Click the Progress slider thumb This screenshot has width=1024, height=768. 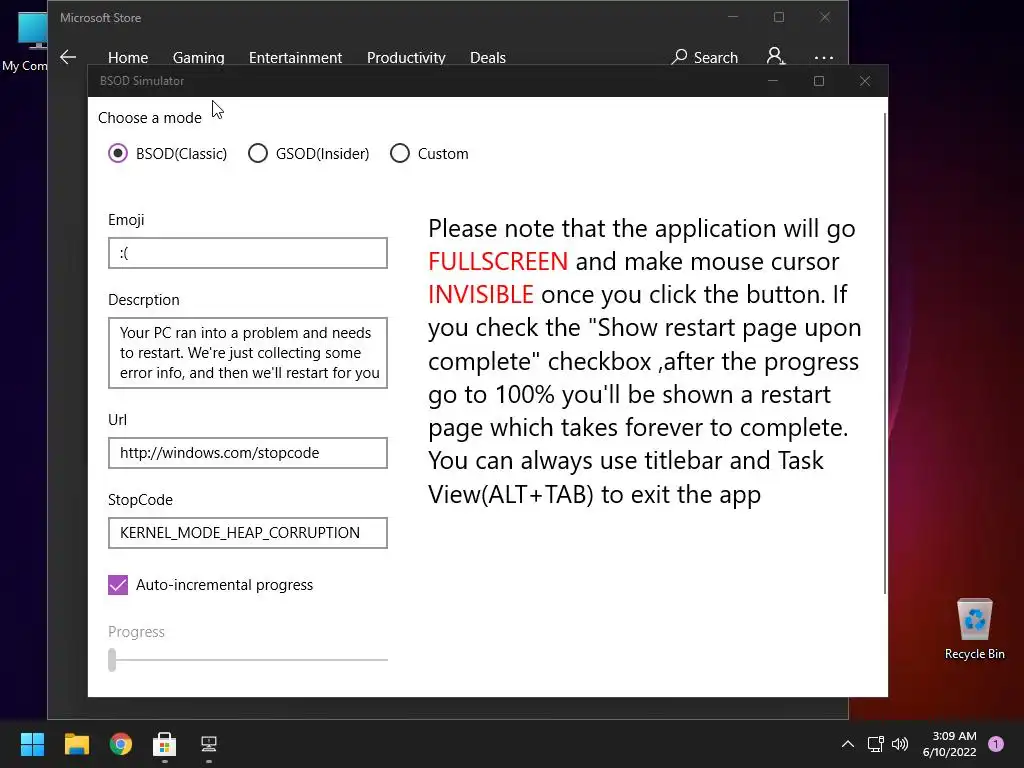[112, 660]
